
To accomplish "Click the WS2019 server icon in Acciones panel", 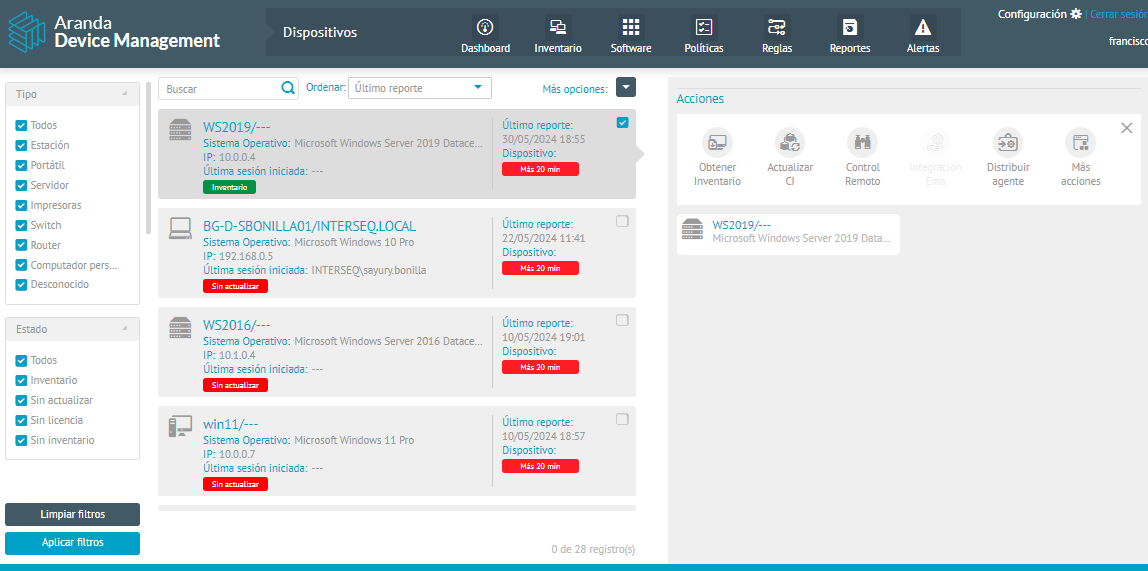I will click(692, 229).
